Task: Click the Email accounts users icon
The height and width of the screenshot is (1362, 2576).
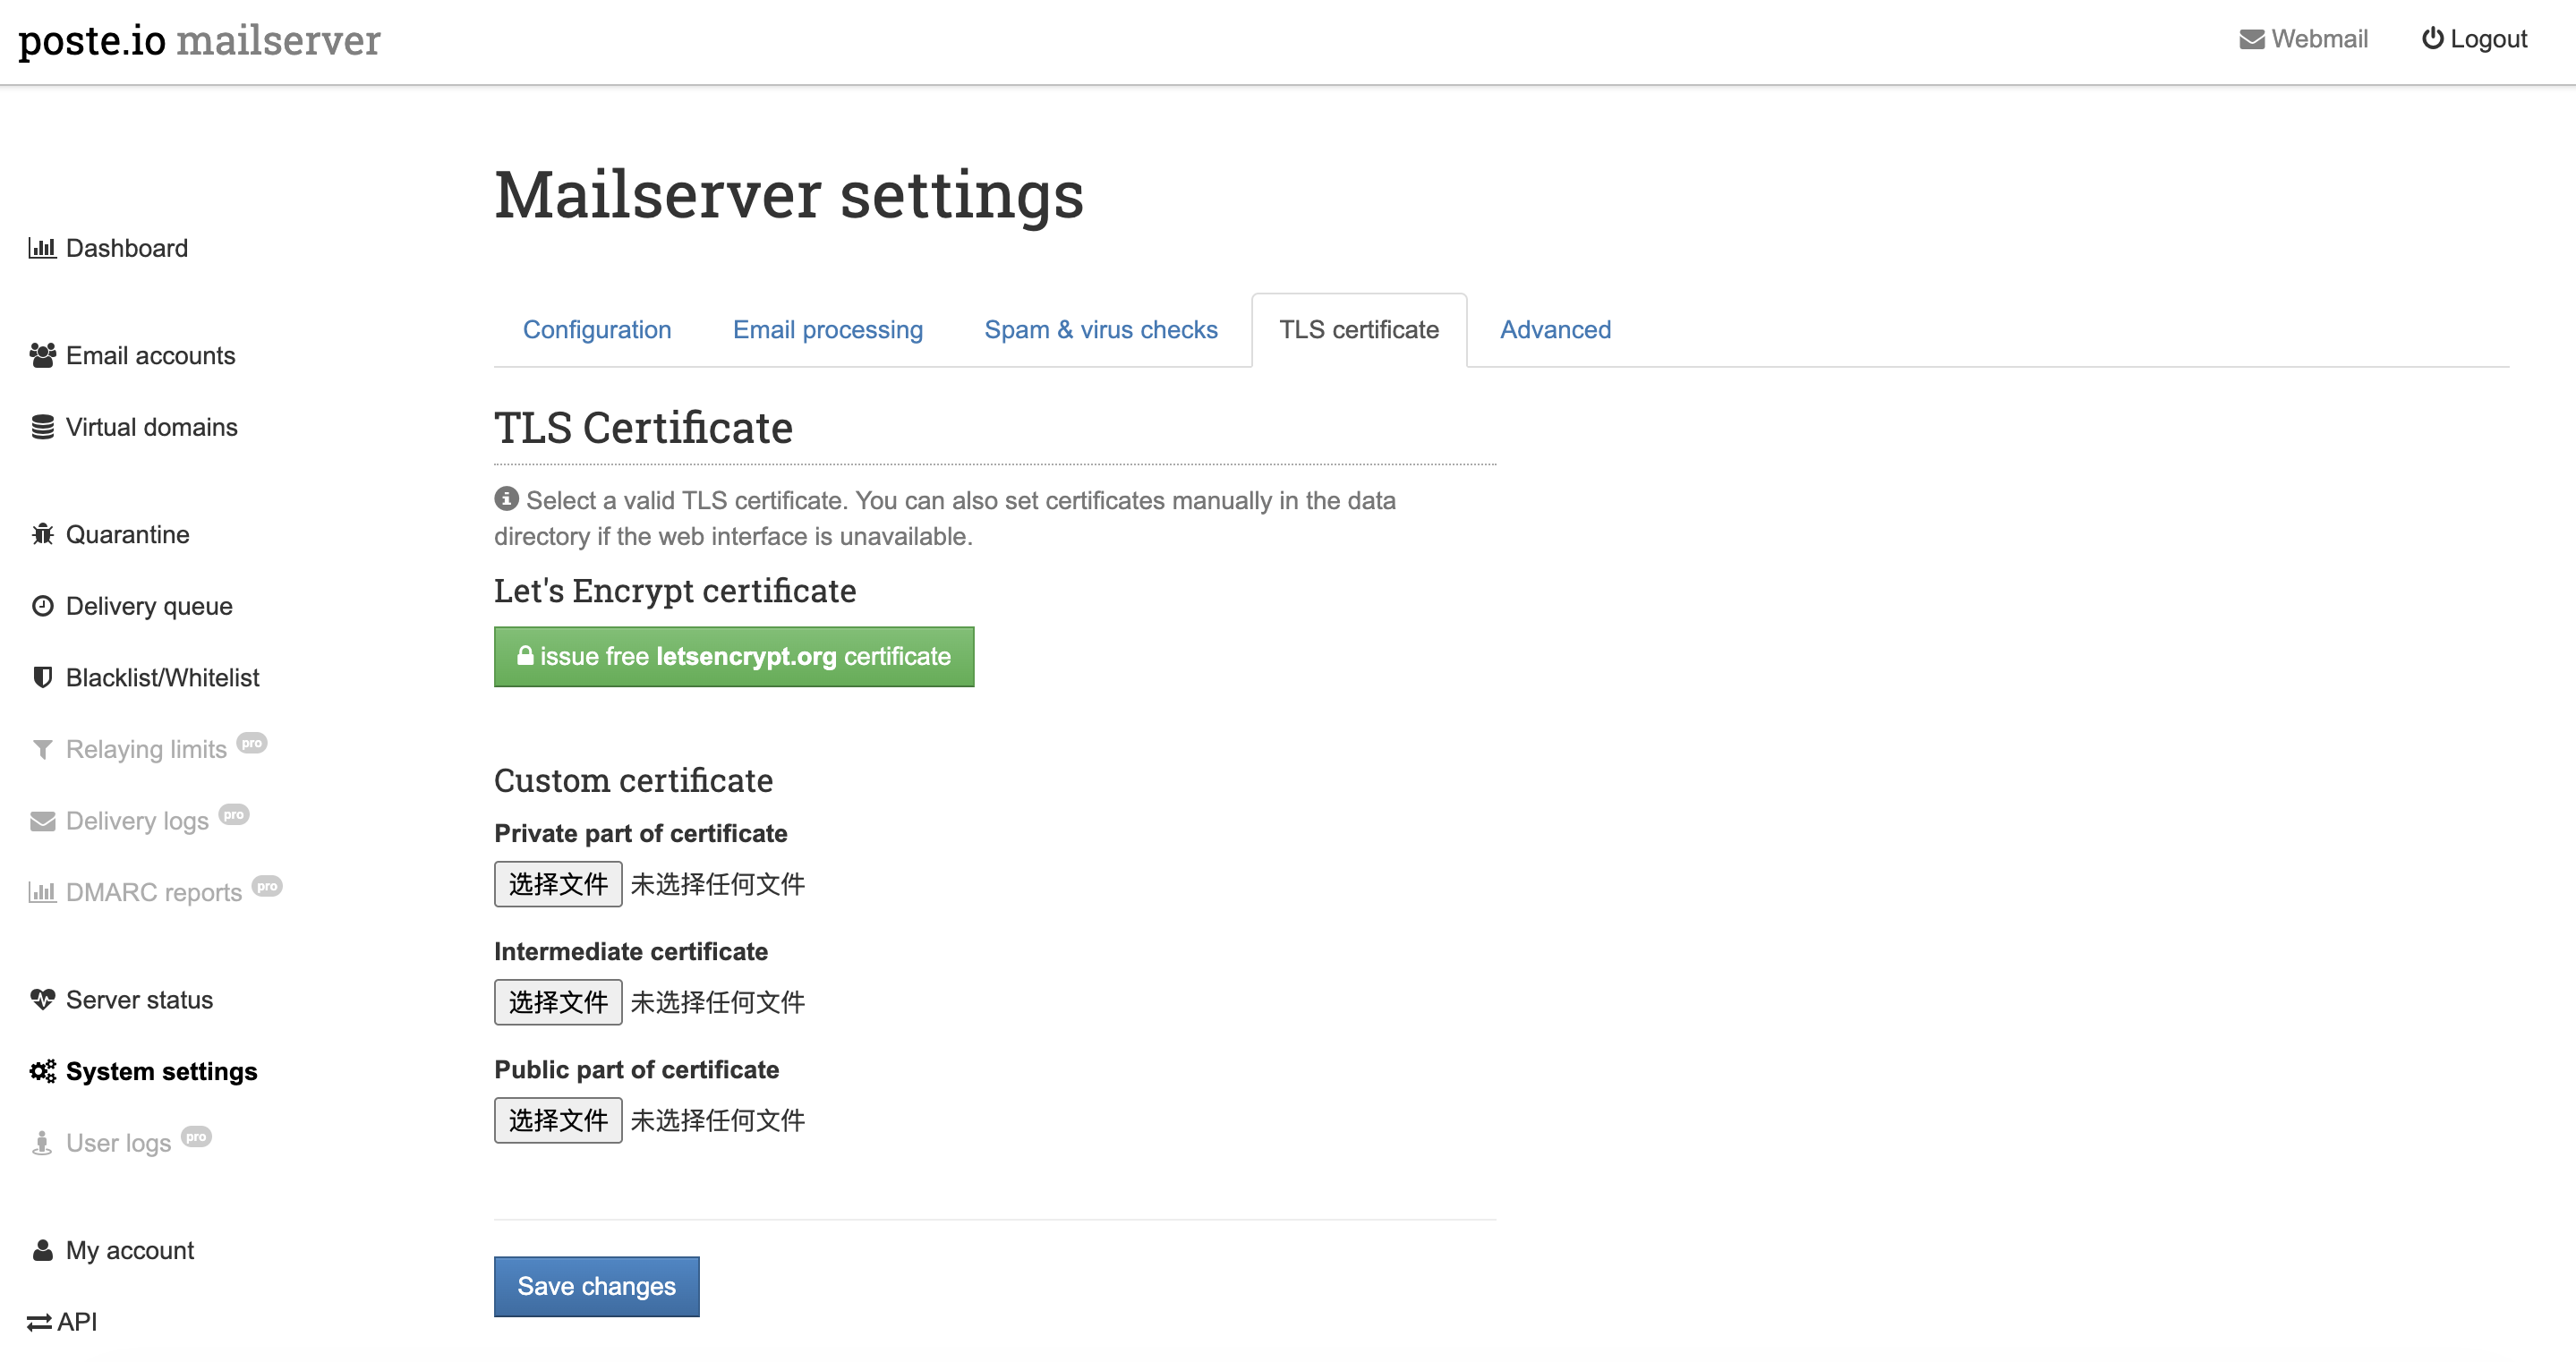Action: pos(42,356)
